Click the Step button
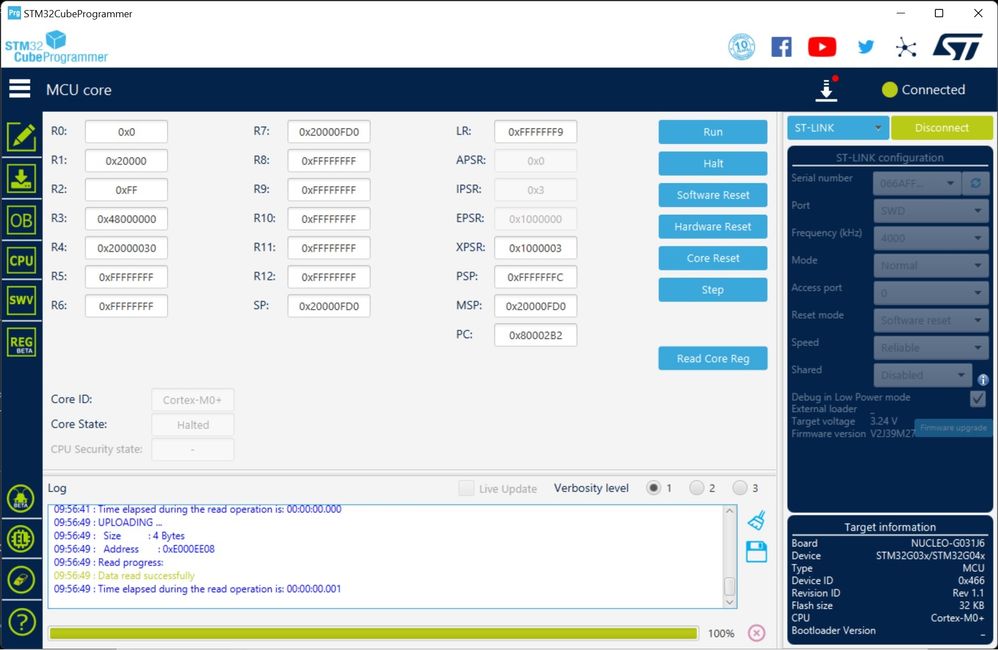Screen dimensions: 998x650 [x=713, y=290]
